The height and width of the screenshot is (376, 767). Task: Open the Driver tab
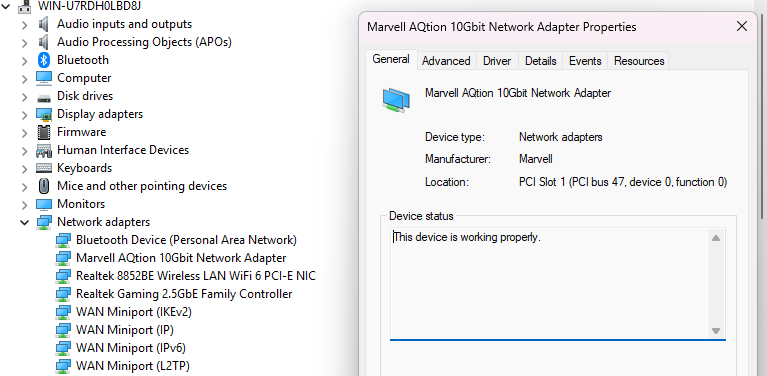[x=497, y=61]
